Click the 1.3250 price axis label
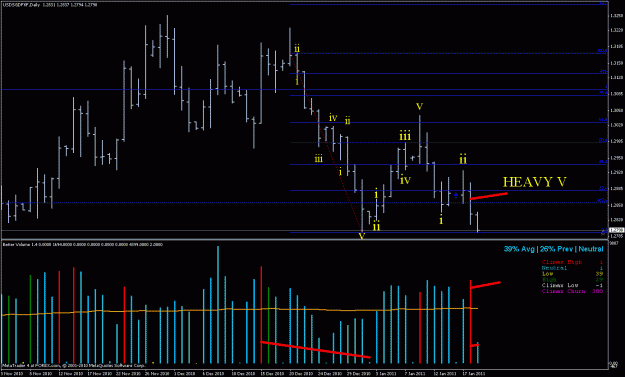Screen dimensions: 625x377 point(616,16)
